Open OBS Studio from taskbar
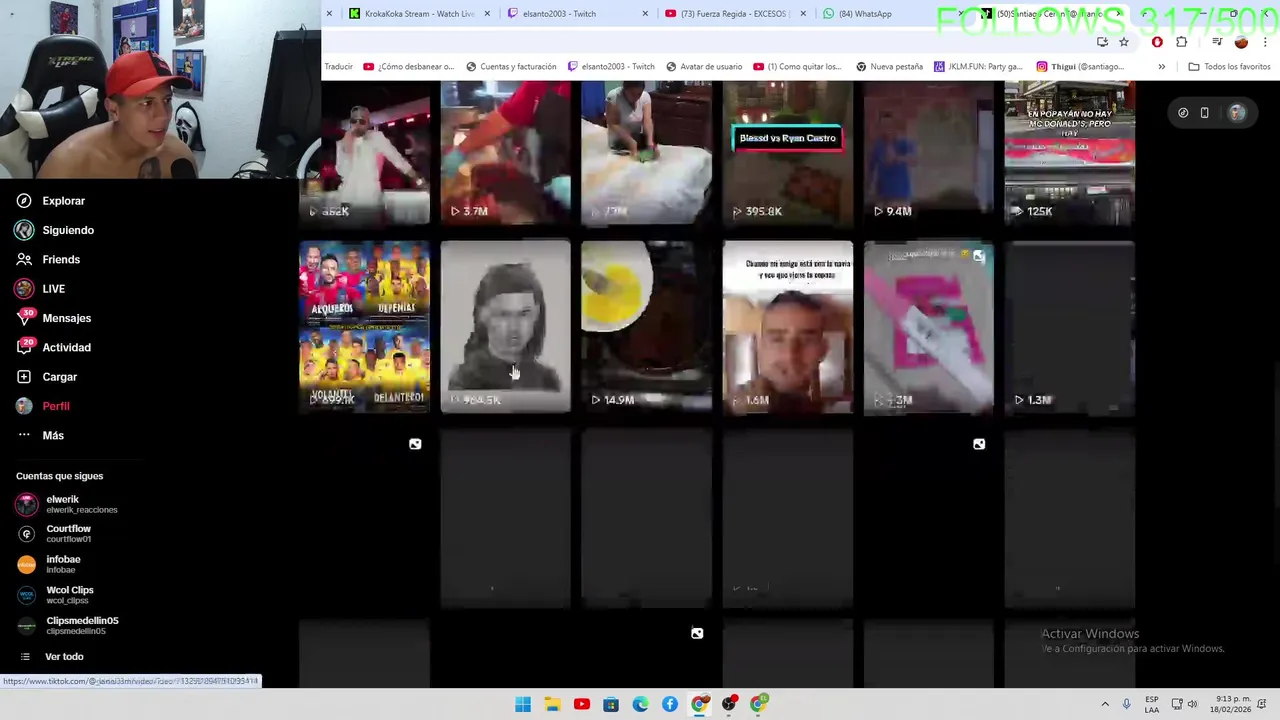 pos(729,705)
